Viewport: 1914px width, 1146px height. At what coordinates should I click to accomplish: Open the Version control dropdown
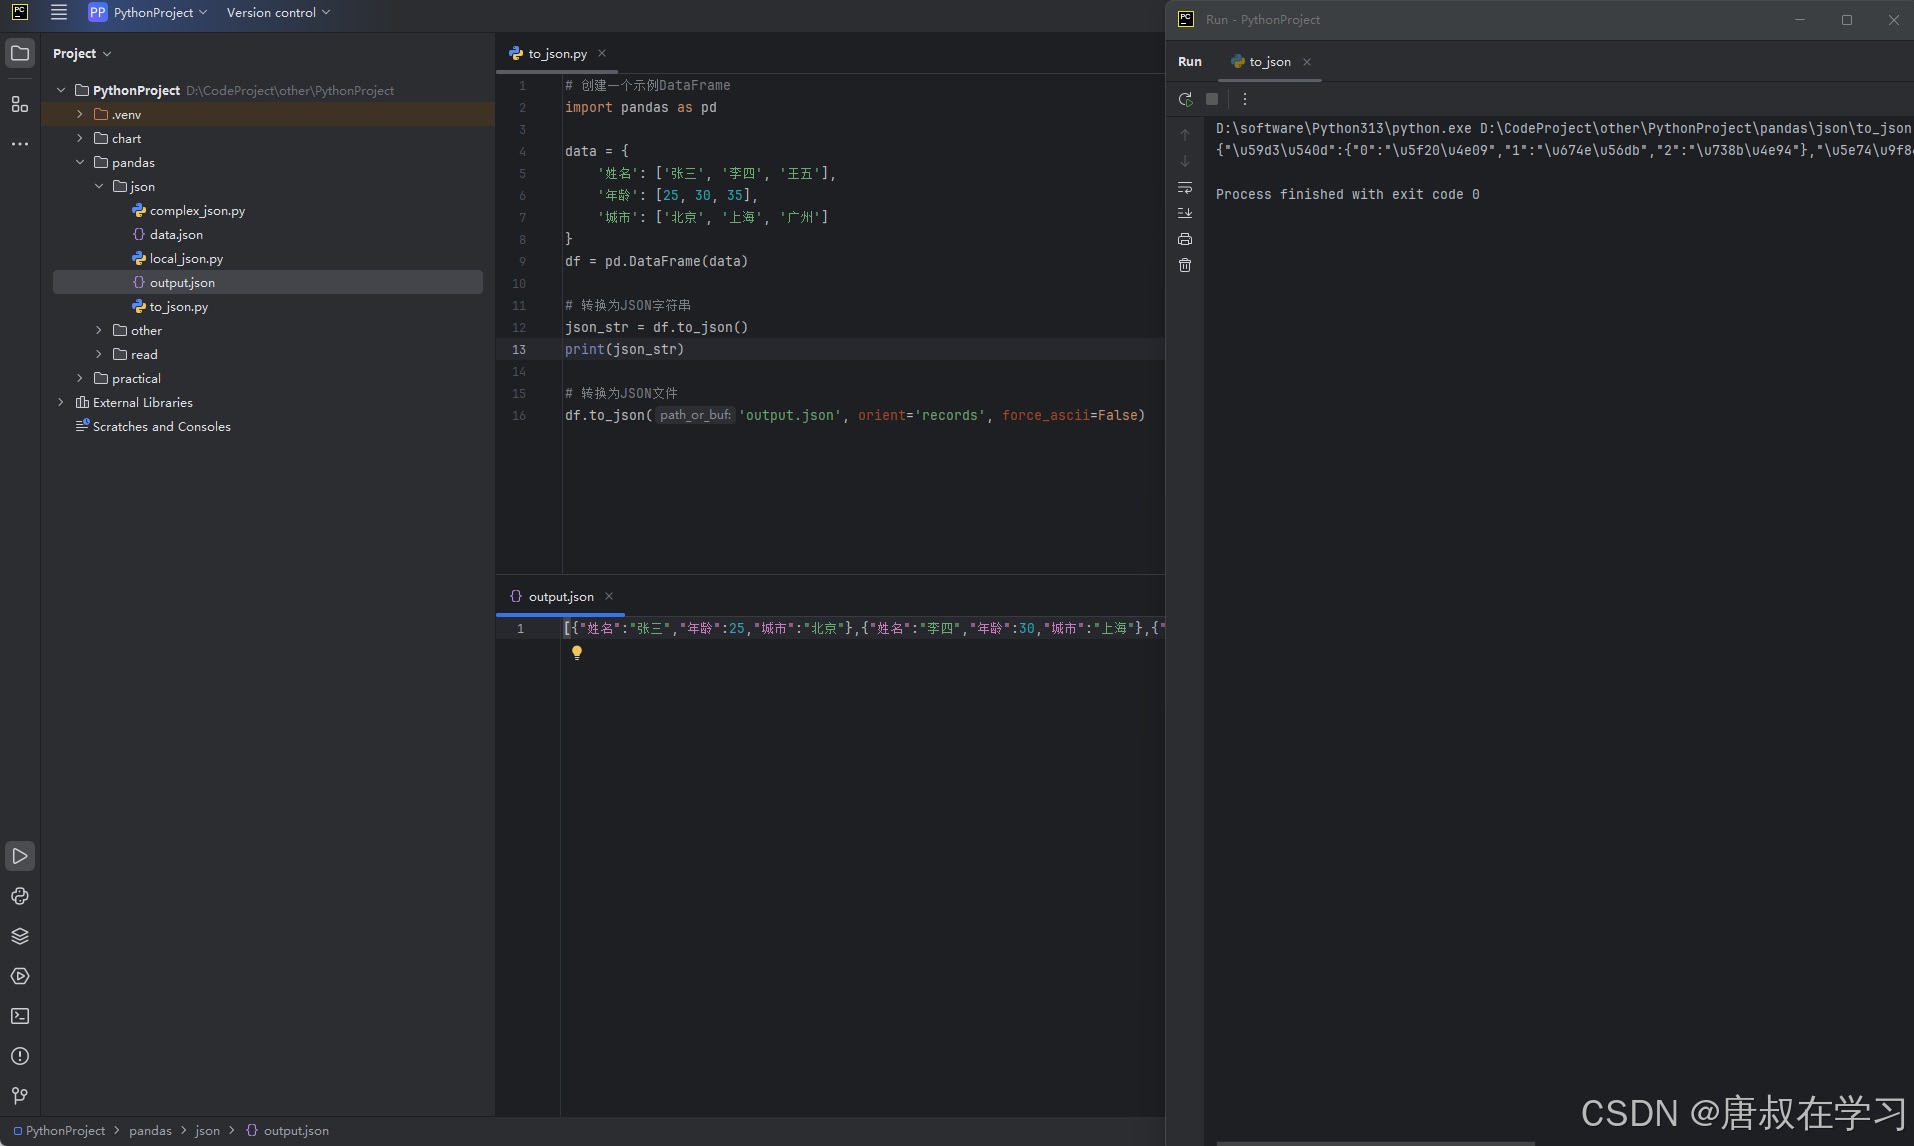[278, 12]
